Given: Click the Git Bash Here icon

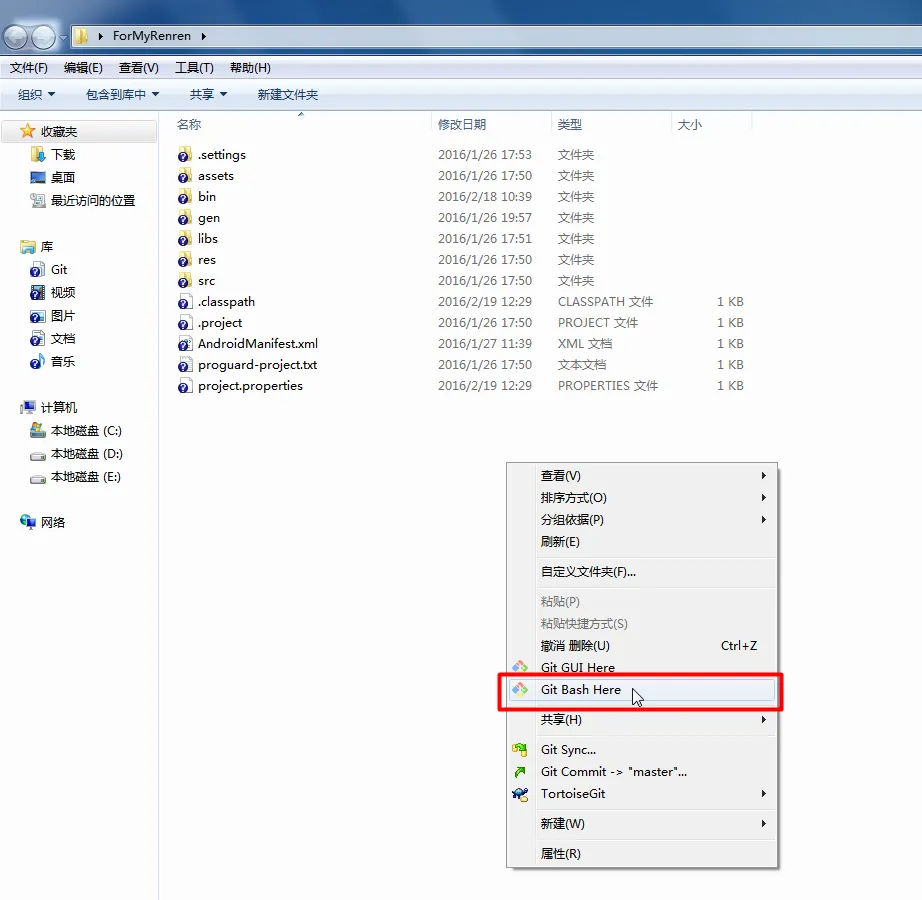Looking at the screenshot, I should pyautogui.click(x=520, y=690).
